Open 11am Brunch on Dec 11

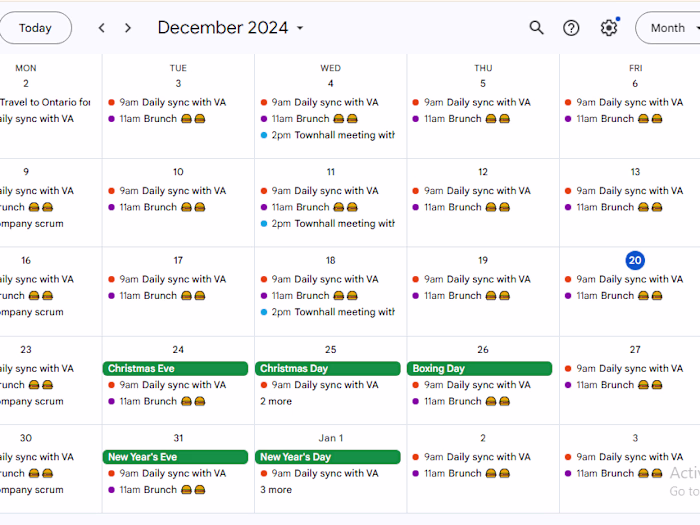[x=309, y=207]
